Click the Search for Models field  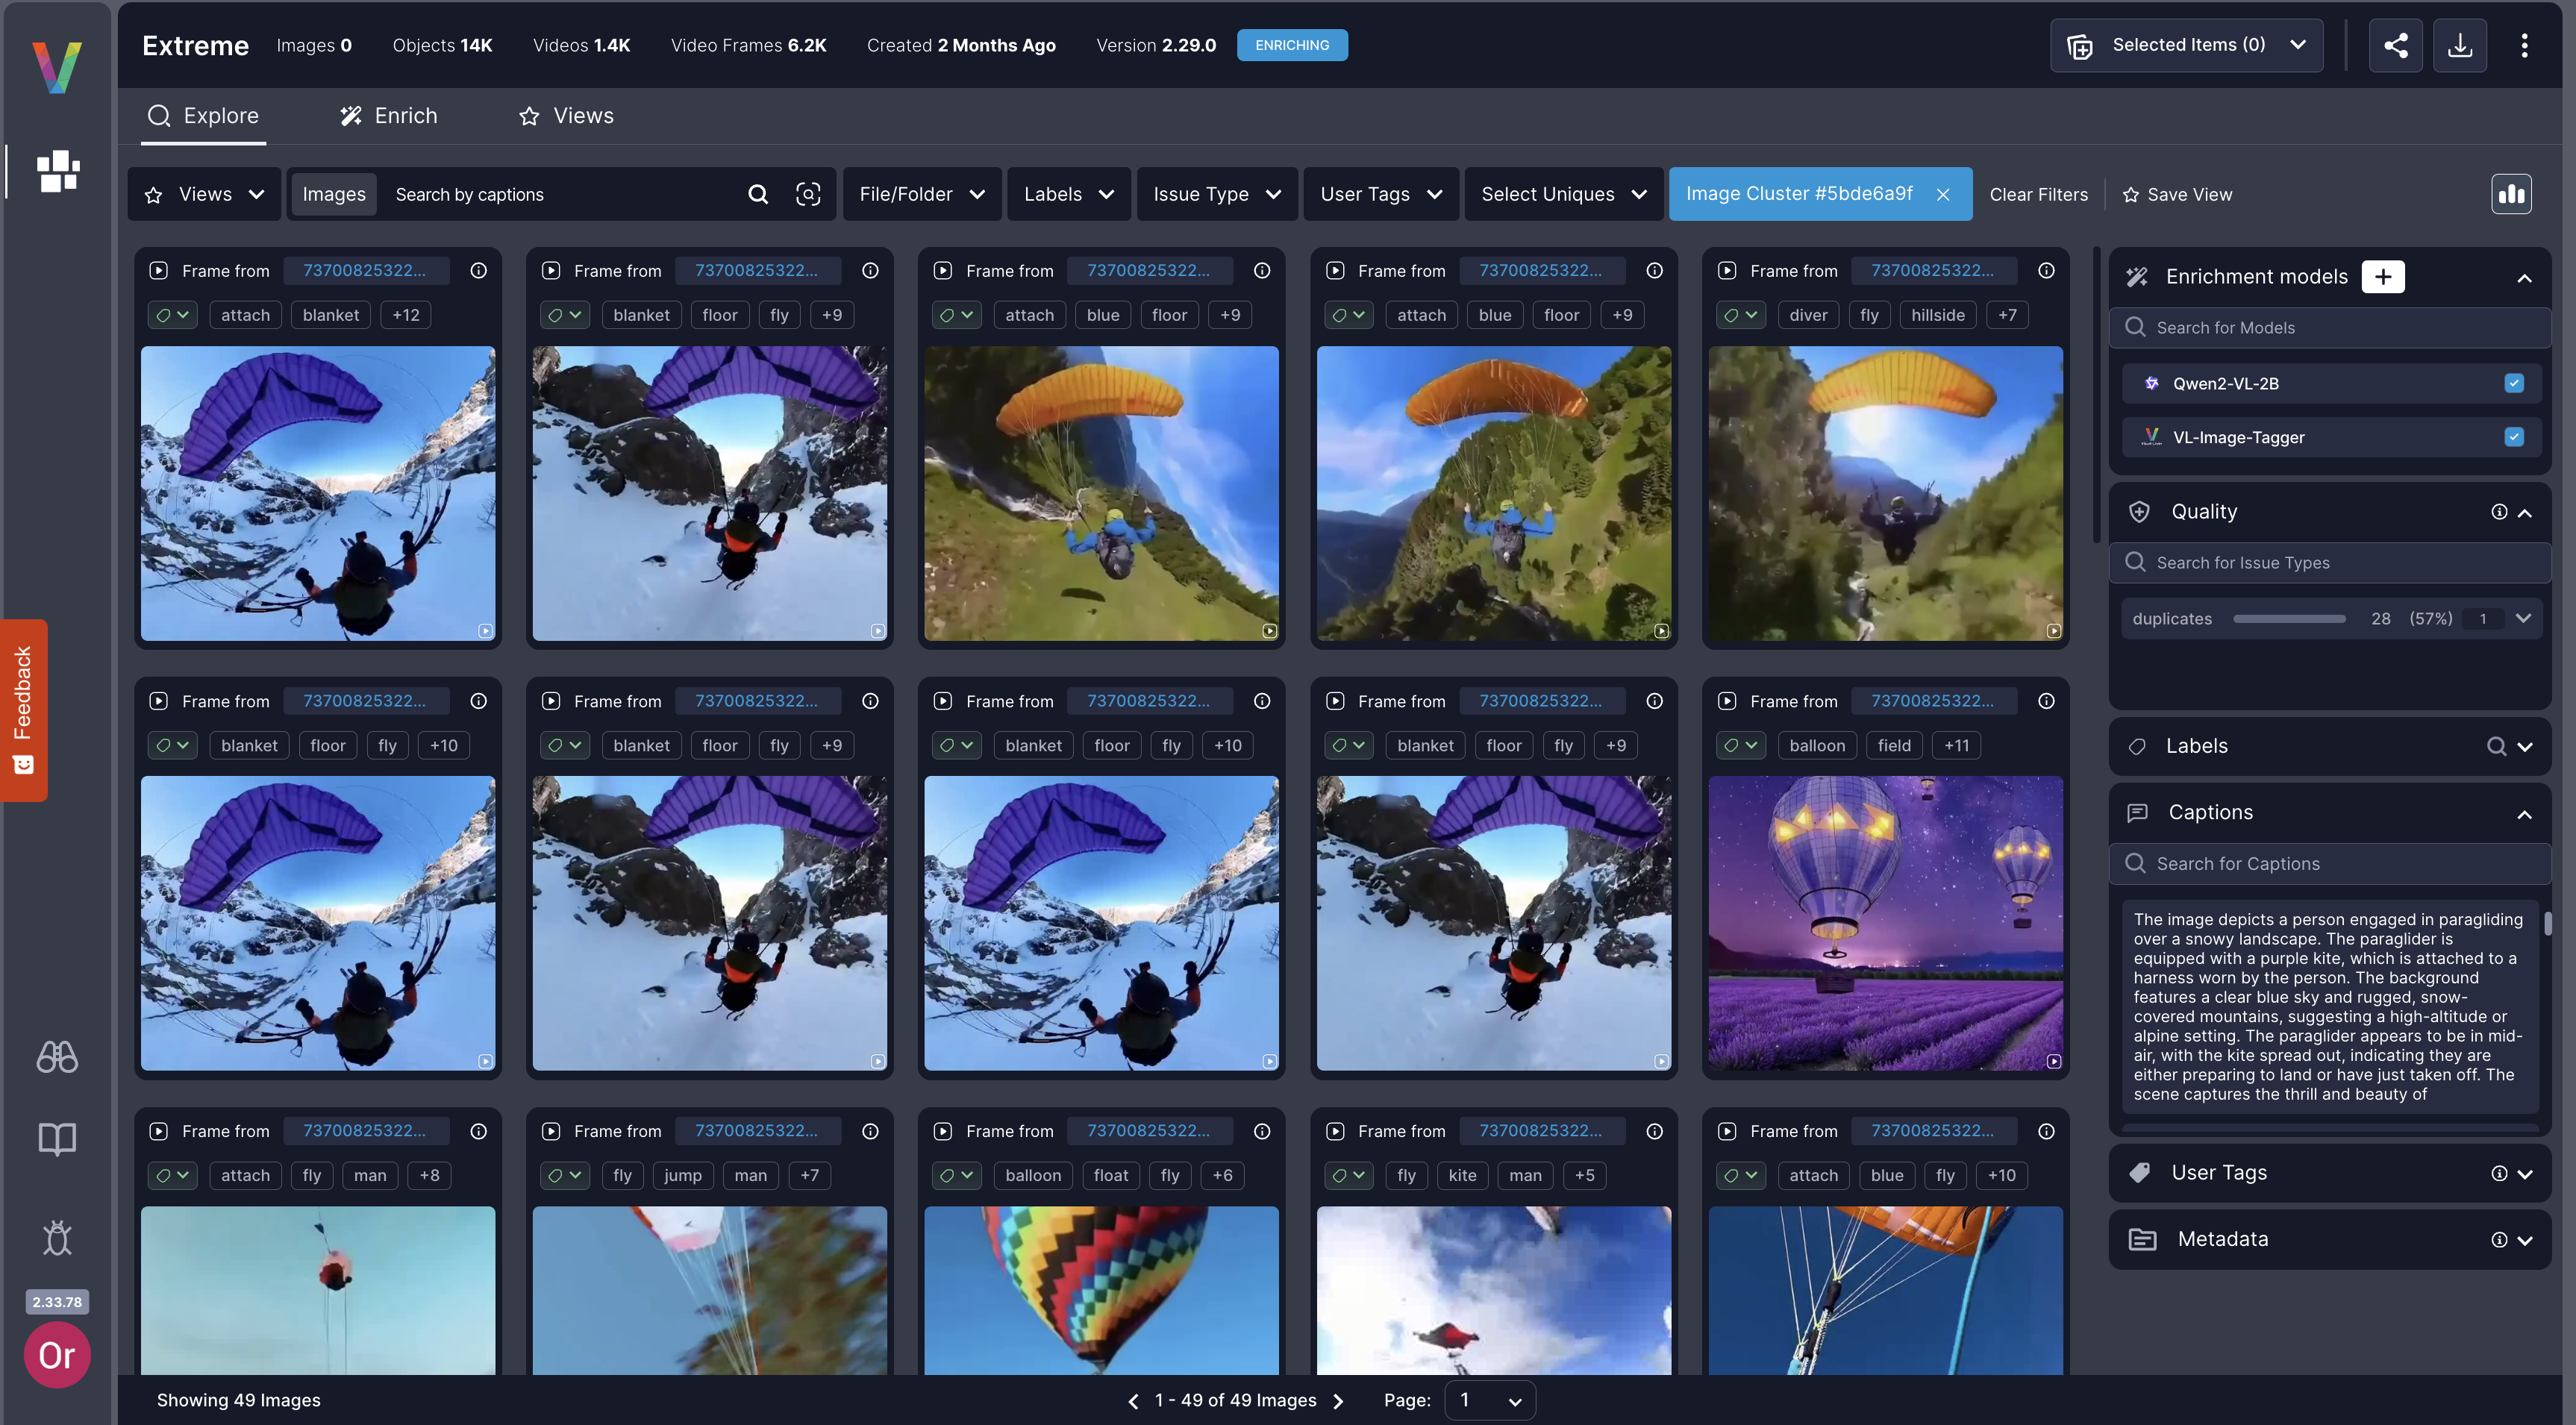point(2329,327)
